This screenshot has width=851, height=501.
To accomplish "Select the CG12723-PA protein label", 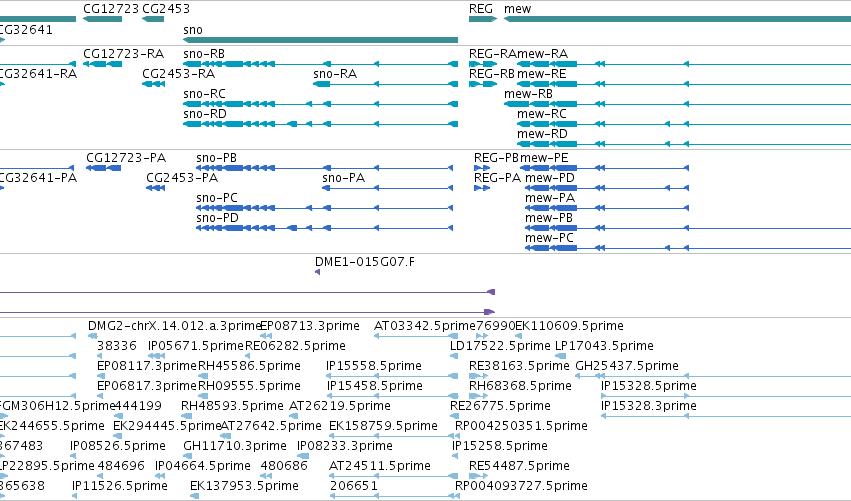I will coord(126,158).
